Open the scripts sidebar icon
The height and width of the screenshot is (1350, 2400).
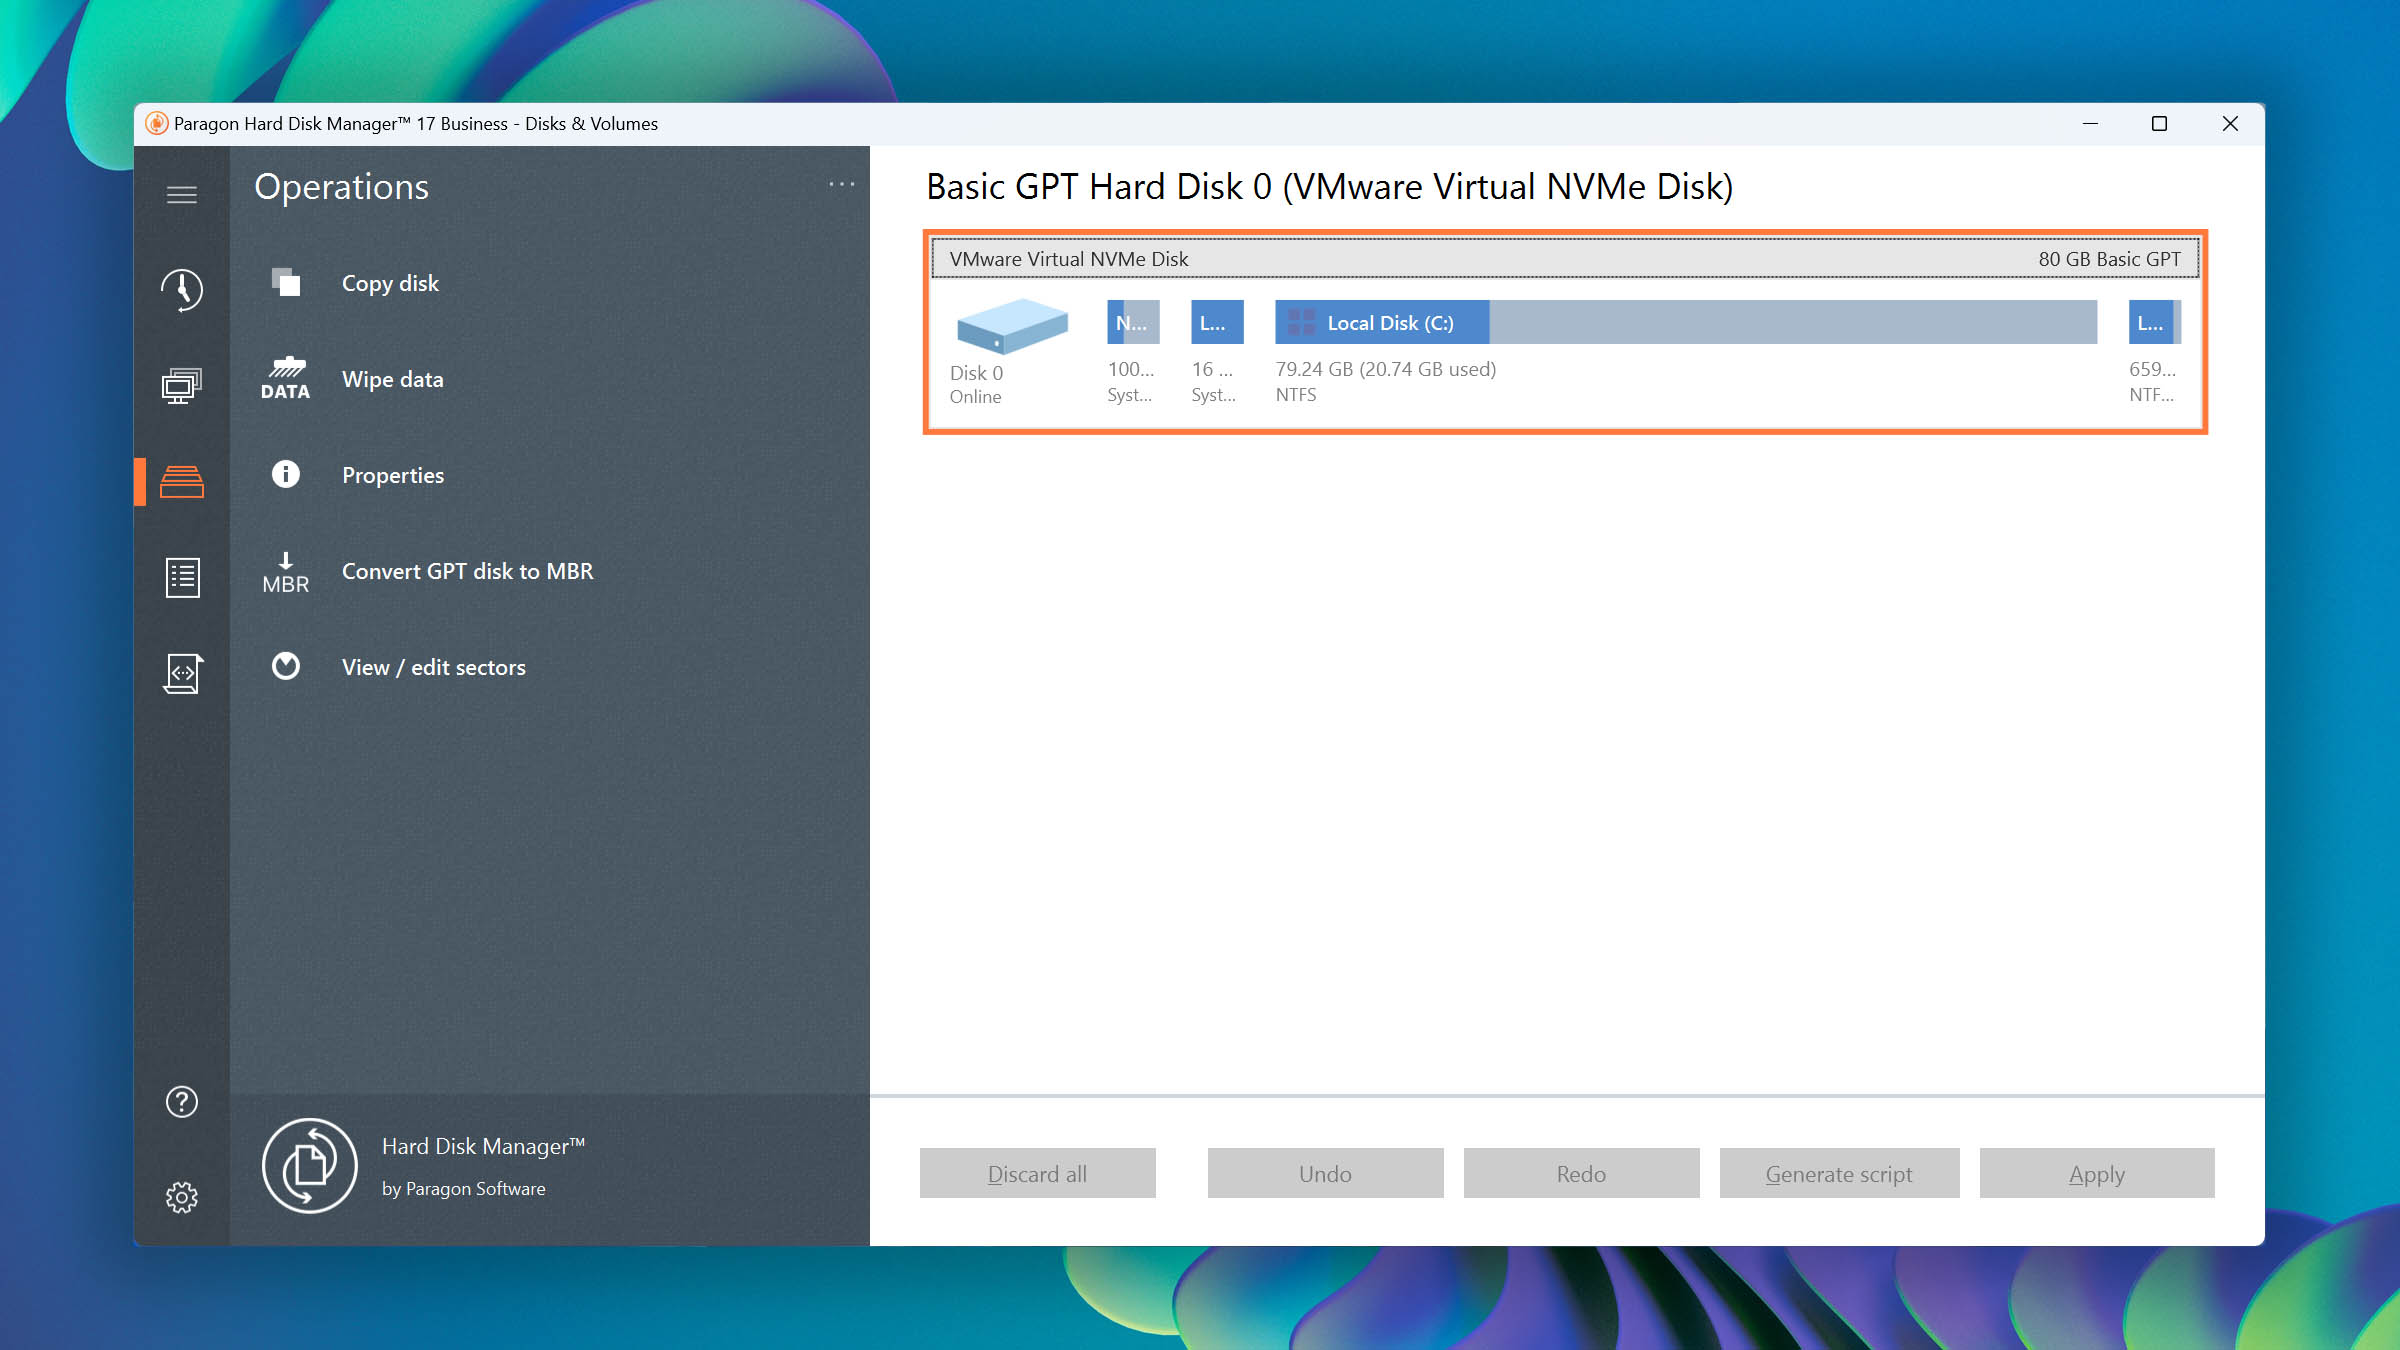(x=182, y=673)
